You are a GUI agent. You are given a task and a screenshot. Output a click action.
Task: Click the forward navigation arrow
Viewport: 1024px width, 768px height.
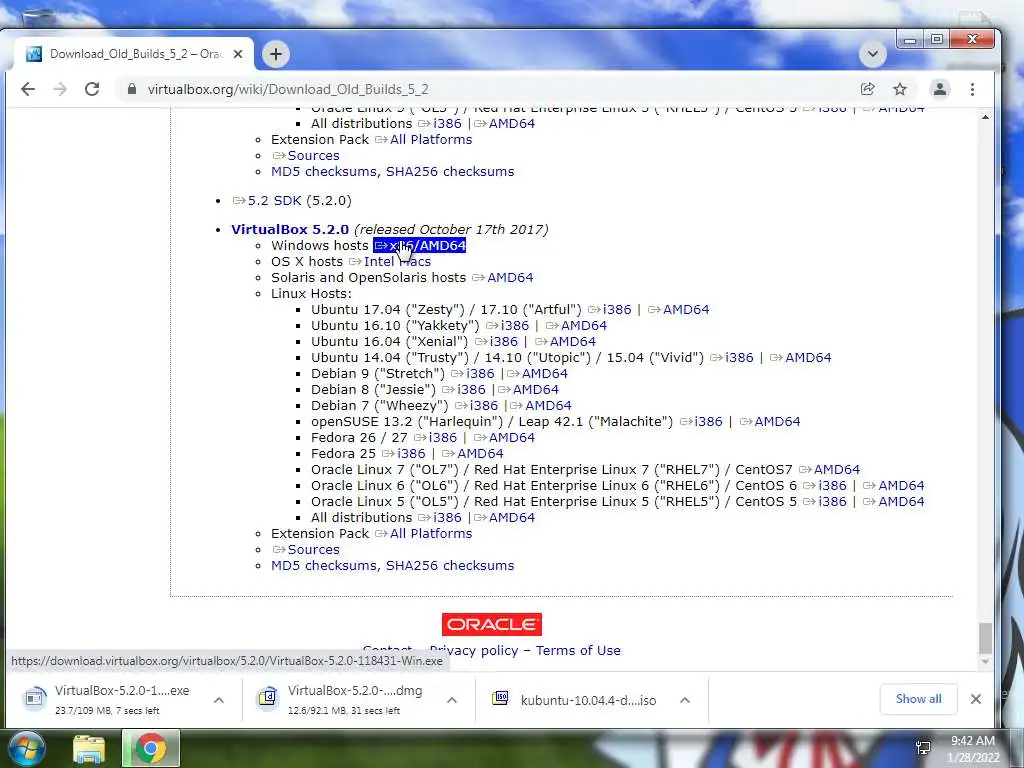tap(60, 89)
